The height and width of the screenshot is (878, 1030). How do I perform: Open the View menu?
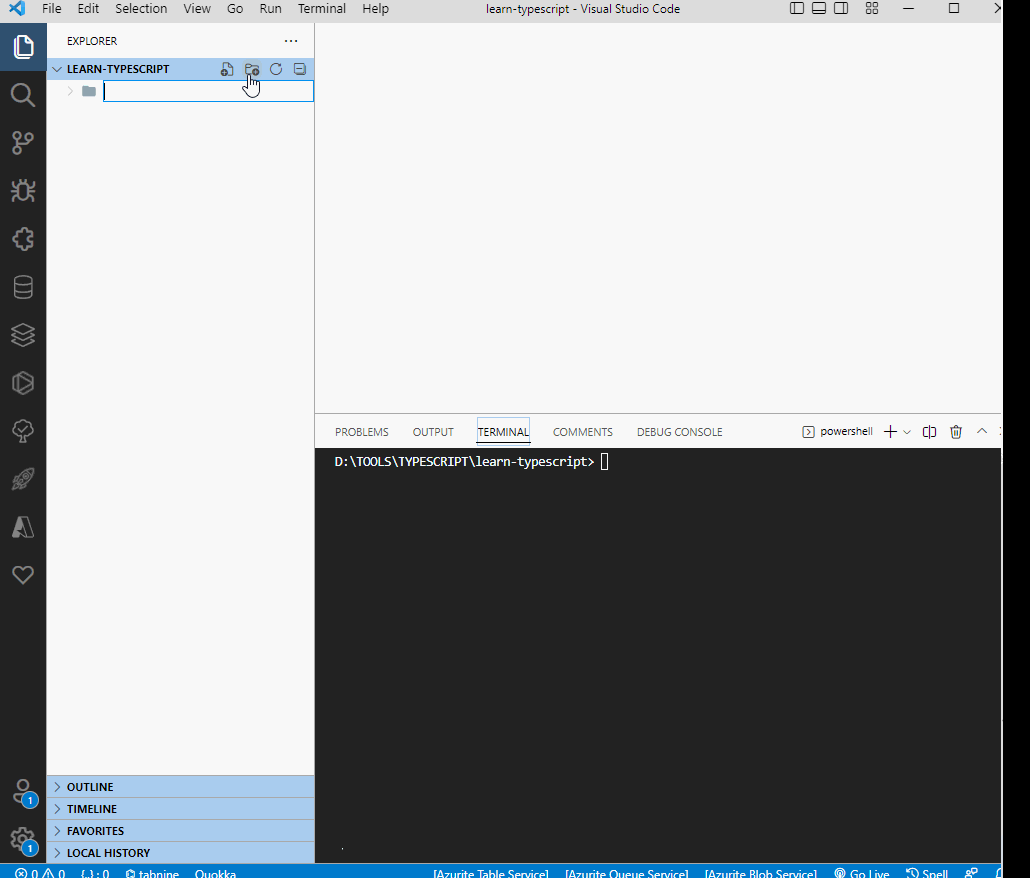click(197, 9)
